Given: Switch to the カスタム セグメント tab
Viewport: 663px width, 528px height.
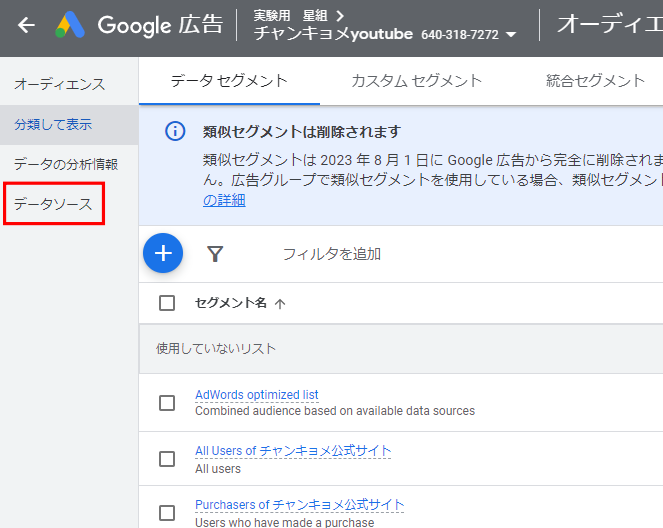Looking at the screenshot, I should click(416, 81).
